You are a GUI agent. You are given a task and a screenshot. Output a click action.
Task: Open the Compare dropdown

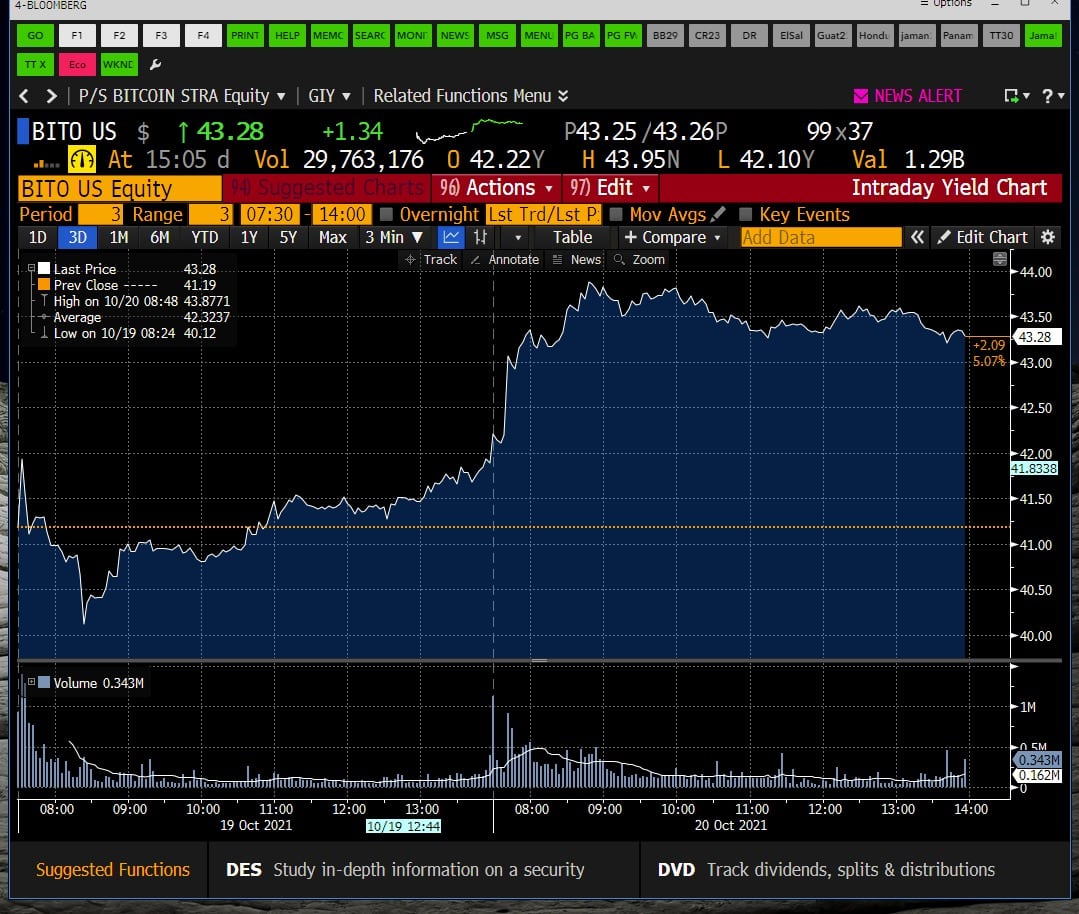coord(672,237)
